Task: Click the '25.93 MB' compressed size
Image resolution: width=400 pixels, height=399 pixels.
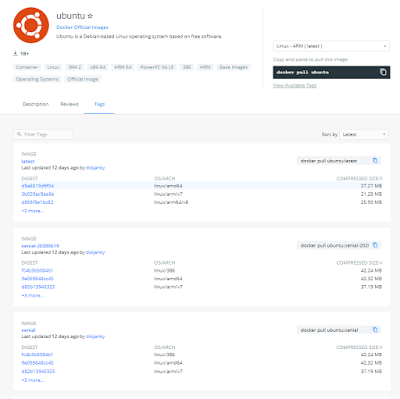Action: click(x=371, y=202)
